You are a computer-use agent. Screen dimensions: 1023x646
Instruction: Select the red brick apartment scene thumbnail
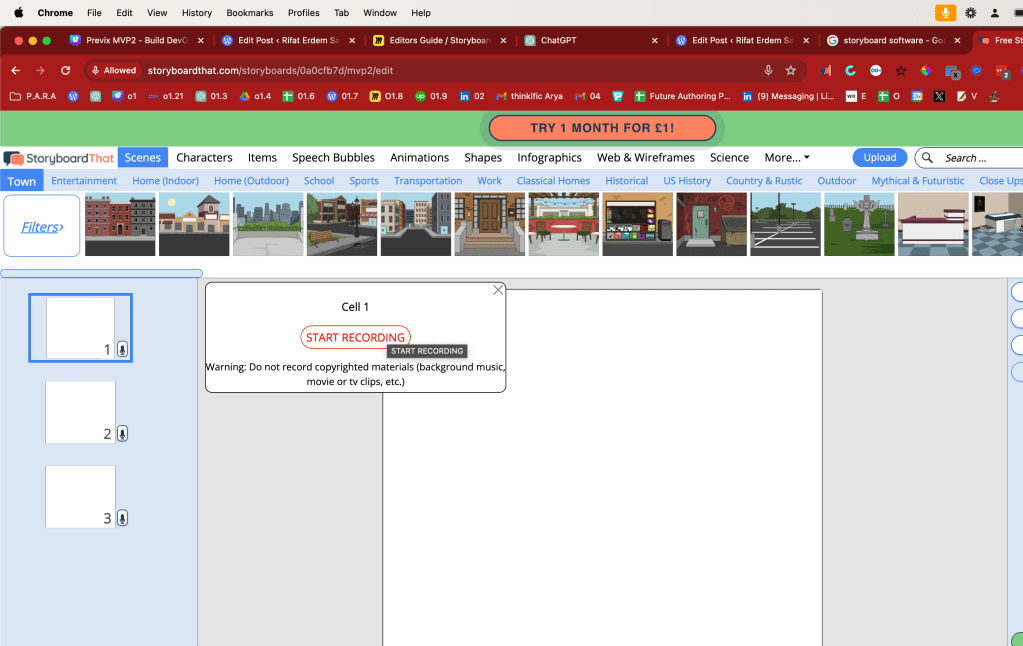point(121,224)
